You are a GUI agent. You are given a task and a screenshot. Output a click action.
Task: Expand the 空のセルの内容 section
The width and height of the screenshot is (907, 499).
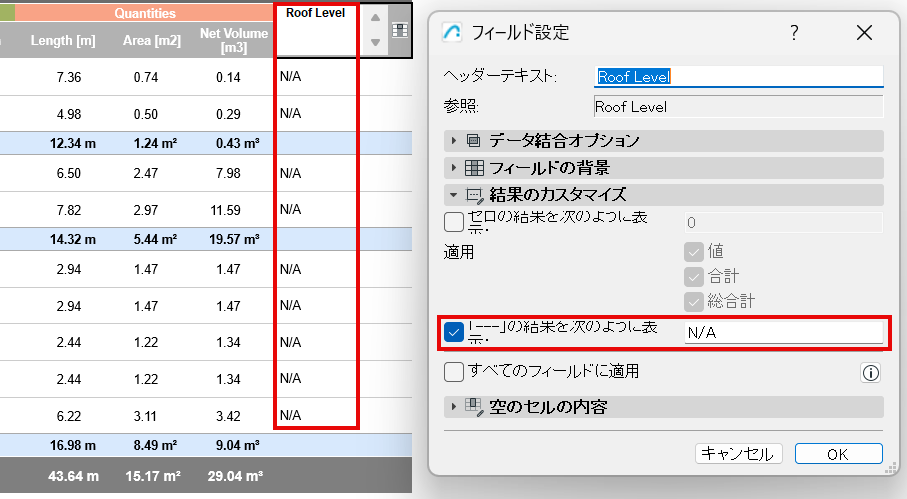[x=663, y=407]
